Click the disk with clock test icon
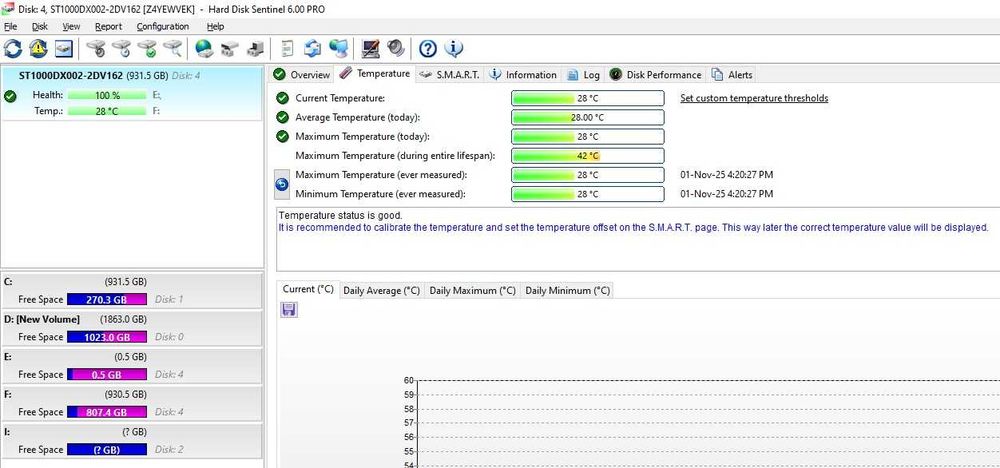This screenshot has height=468, width=1000. (x=122, y=48)
